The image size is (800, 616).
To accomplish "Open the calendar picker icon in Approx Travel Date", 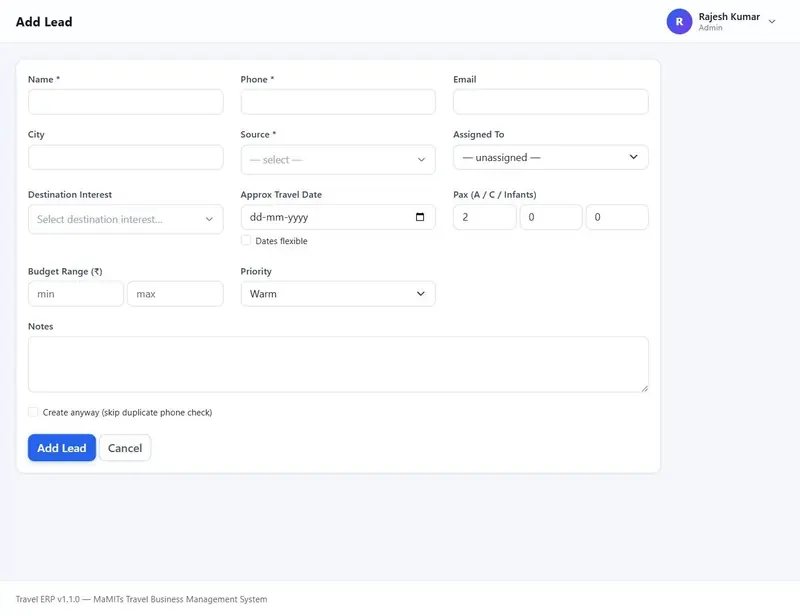I will [420, 217].
